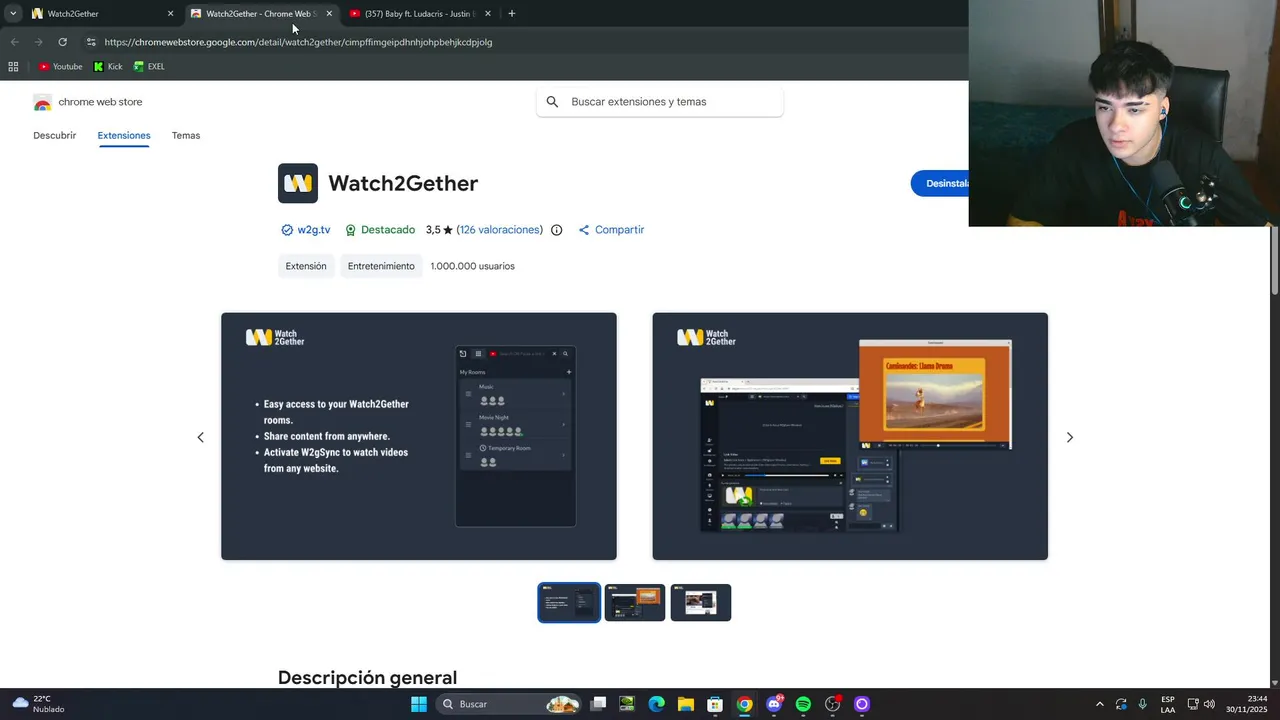Open Task View on the taskbar
This screenshot has height=720, width=1280.
tap(598, 704)
